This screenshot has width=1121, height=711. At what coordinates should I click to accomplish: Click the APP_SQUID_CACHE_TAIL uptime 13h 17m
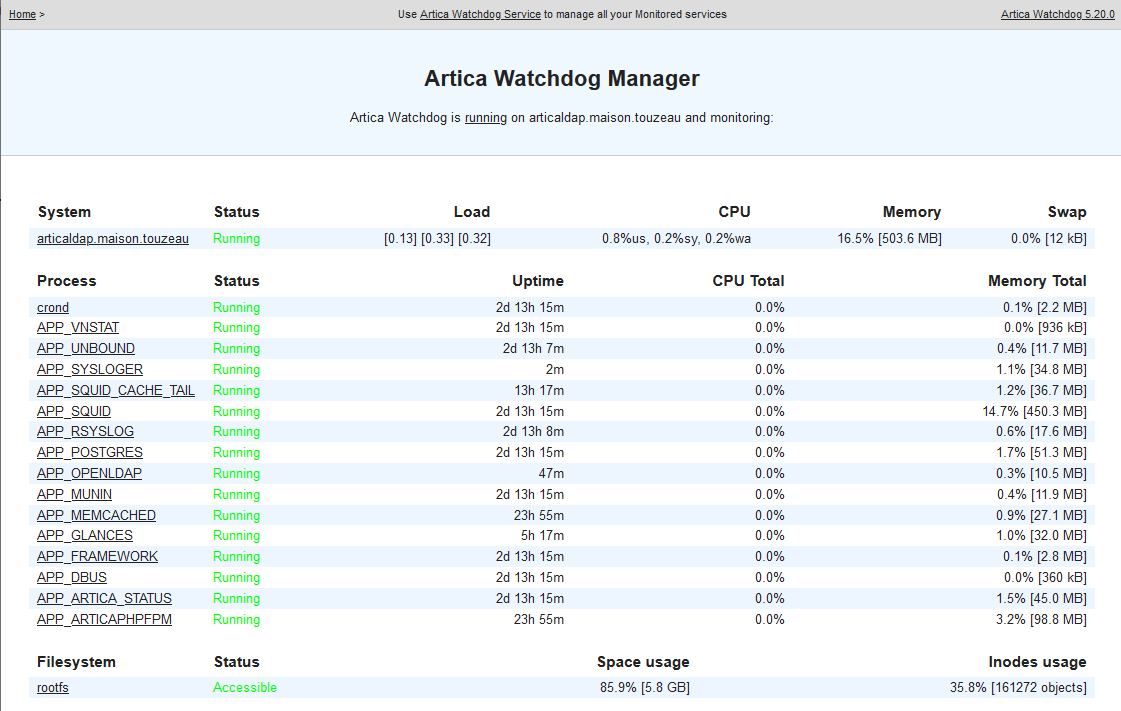pyautogui.click(x=539, y=390)
